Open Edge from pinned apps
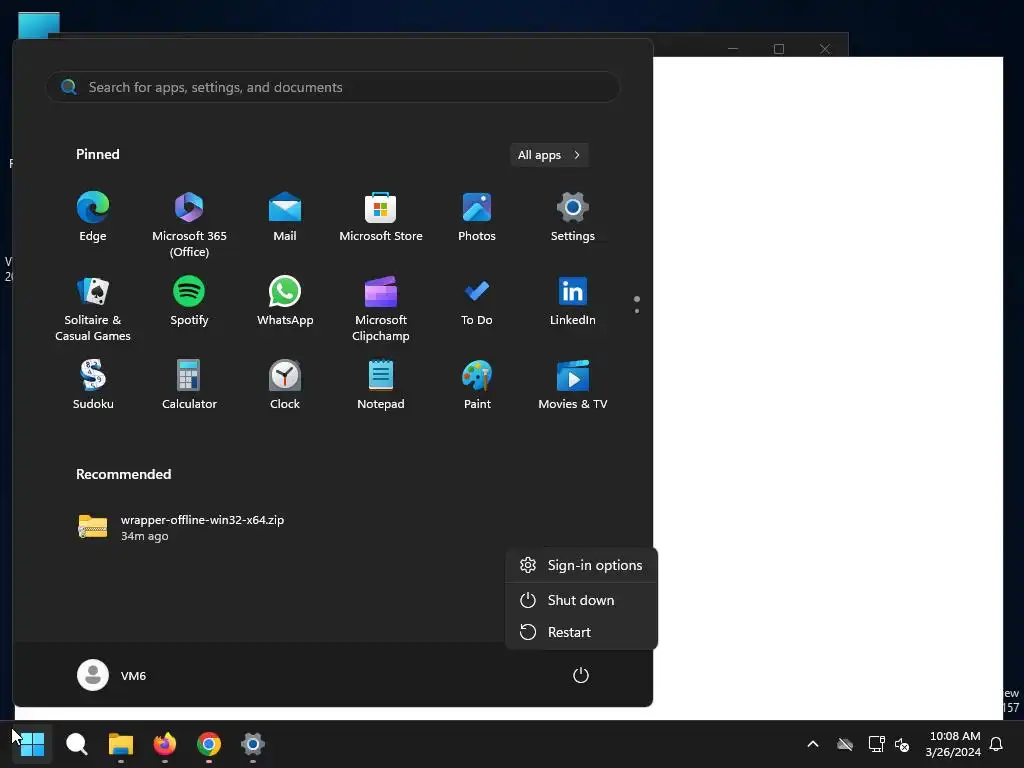Screen dimensions: 1024x768 [93, 217]
